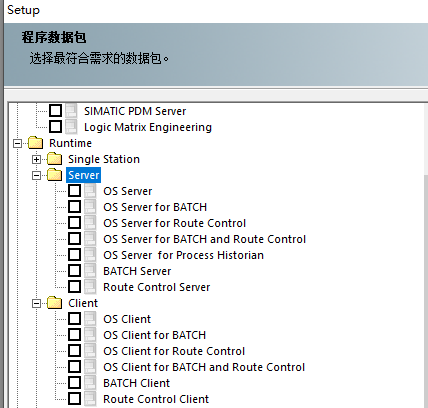This screenshot has width=428, height=408.
Task: Check the SIMATIC PDM Server checkbox
Action: pos(55,111)
